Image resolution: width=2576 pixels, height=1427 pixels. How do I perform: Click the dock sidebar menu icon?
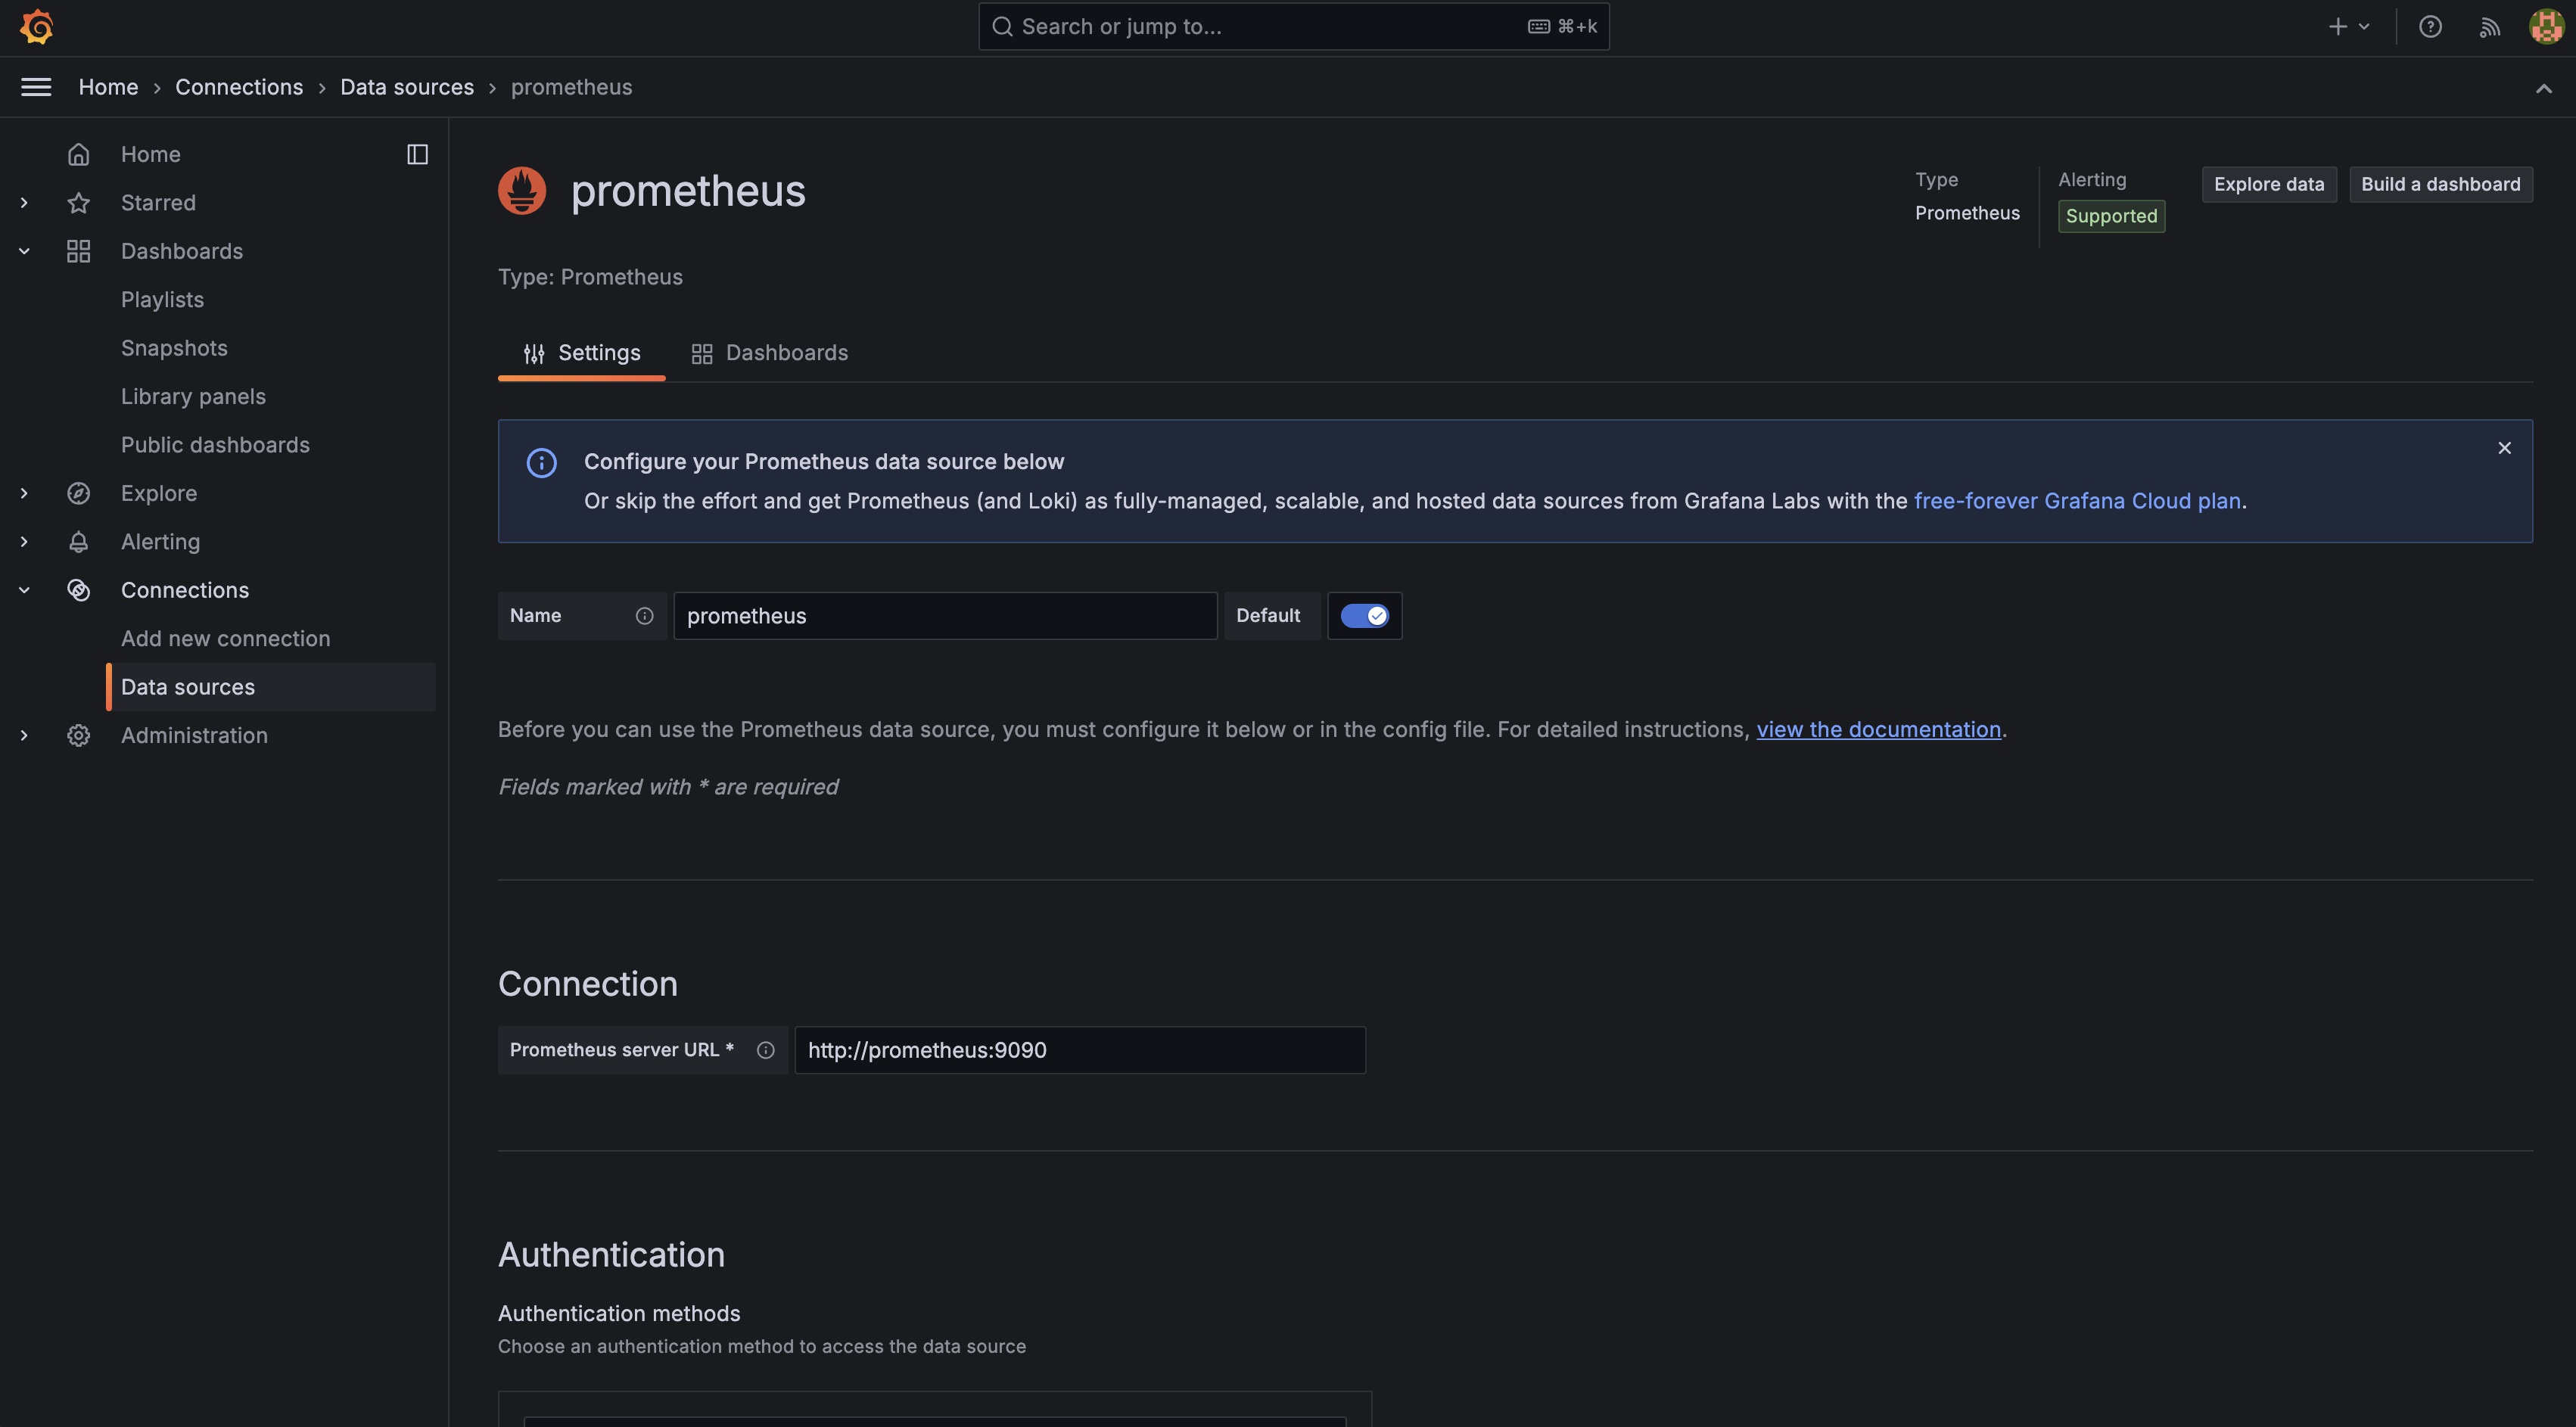pos(417,154)
